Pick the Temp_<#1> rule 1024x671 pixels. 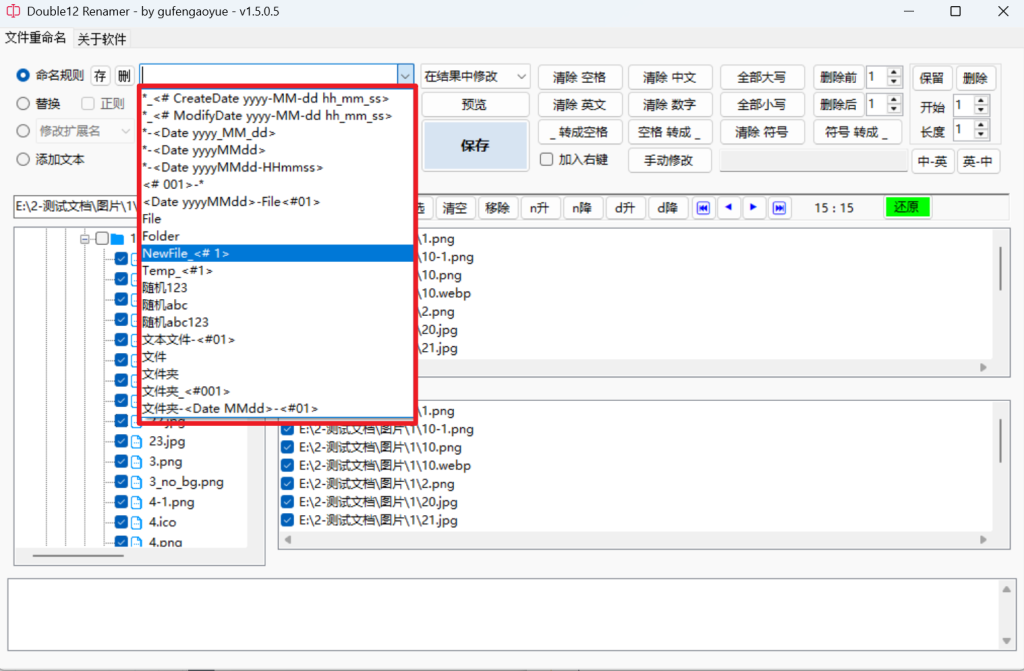[278, 270]
